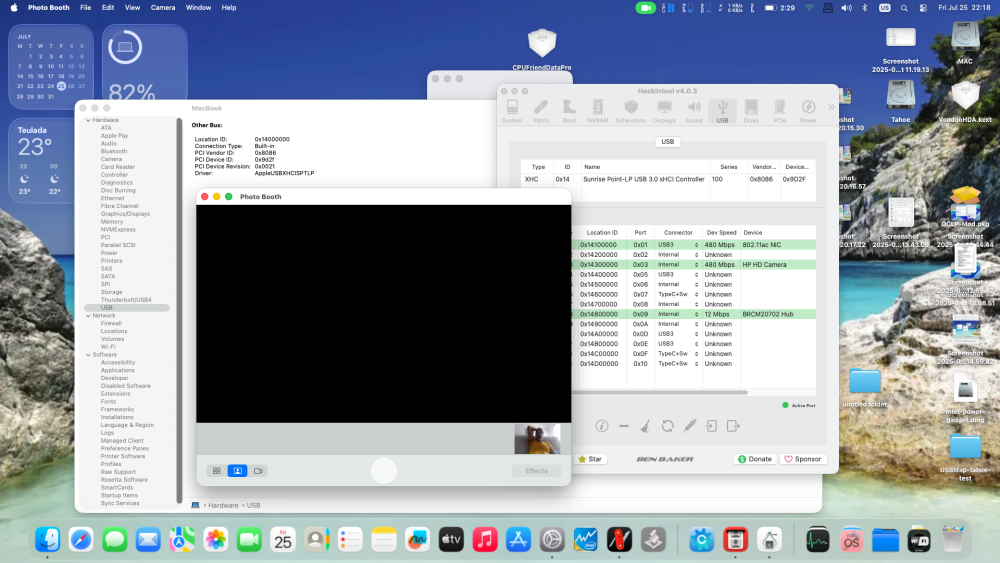Select the Boot icon in Hackintool
The image size is (1000, 563).
(569, 112)
